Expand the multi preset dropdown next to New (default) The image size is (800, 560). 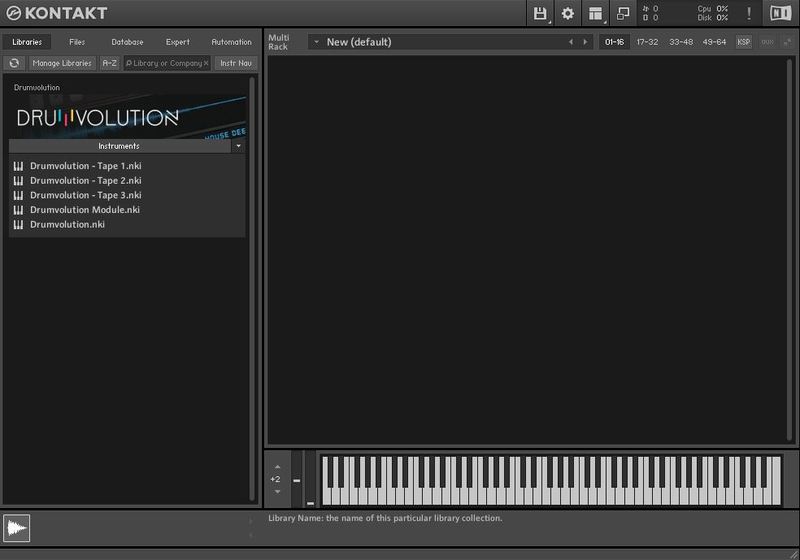[316, 42]
